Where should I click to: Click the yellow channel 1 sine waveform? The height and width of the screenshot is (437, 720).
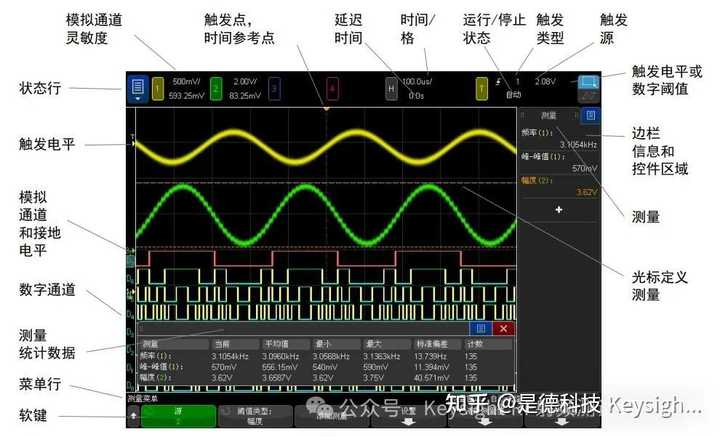coord(326,146)
